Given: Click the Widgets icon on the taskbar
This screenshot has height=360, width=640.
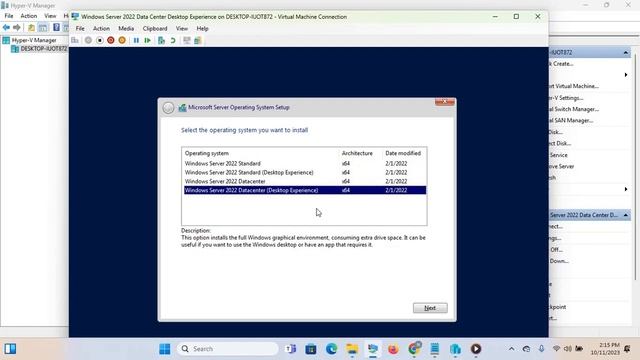Looking at the screenshot, I should (10, 349).
